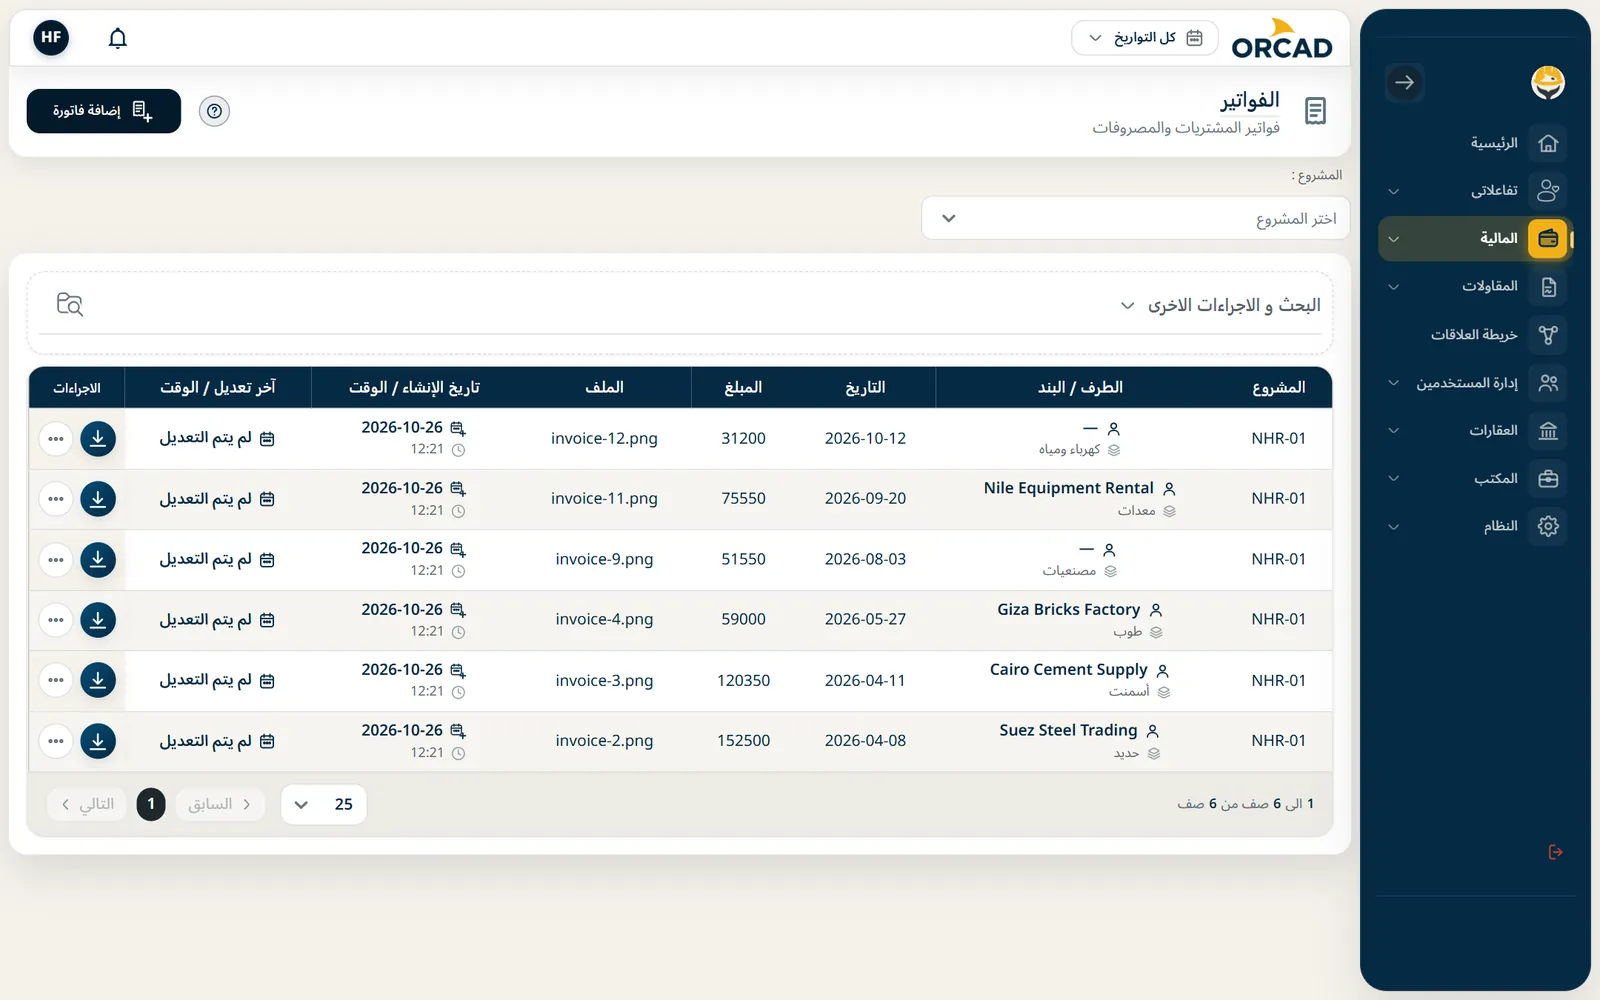The image size is (1600, 1000).
Task: Click invoice-3.png file name
Action: pos(604,680)
